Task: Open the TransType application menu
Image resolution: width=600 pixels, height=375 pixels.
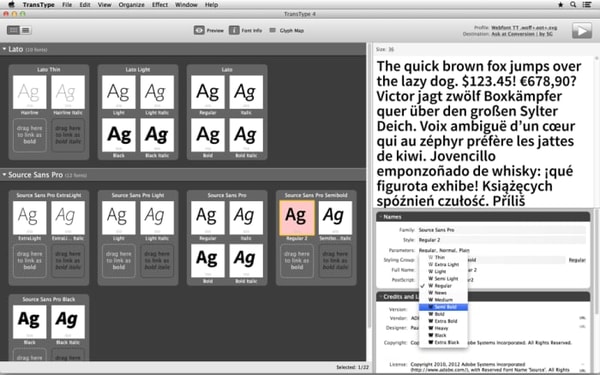Action: point(38,5)
